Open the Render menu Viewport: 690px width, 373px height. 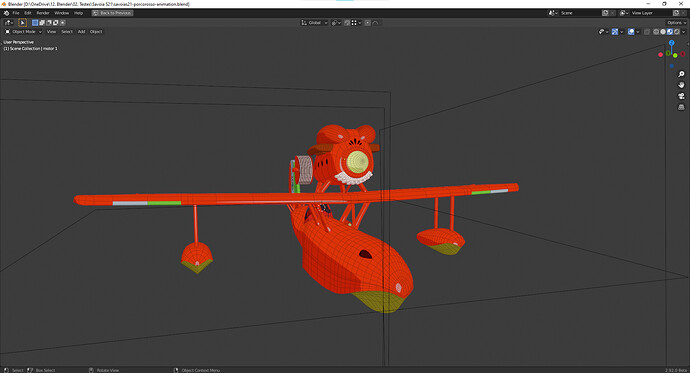pyautogui.click(x=43, y=13)
